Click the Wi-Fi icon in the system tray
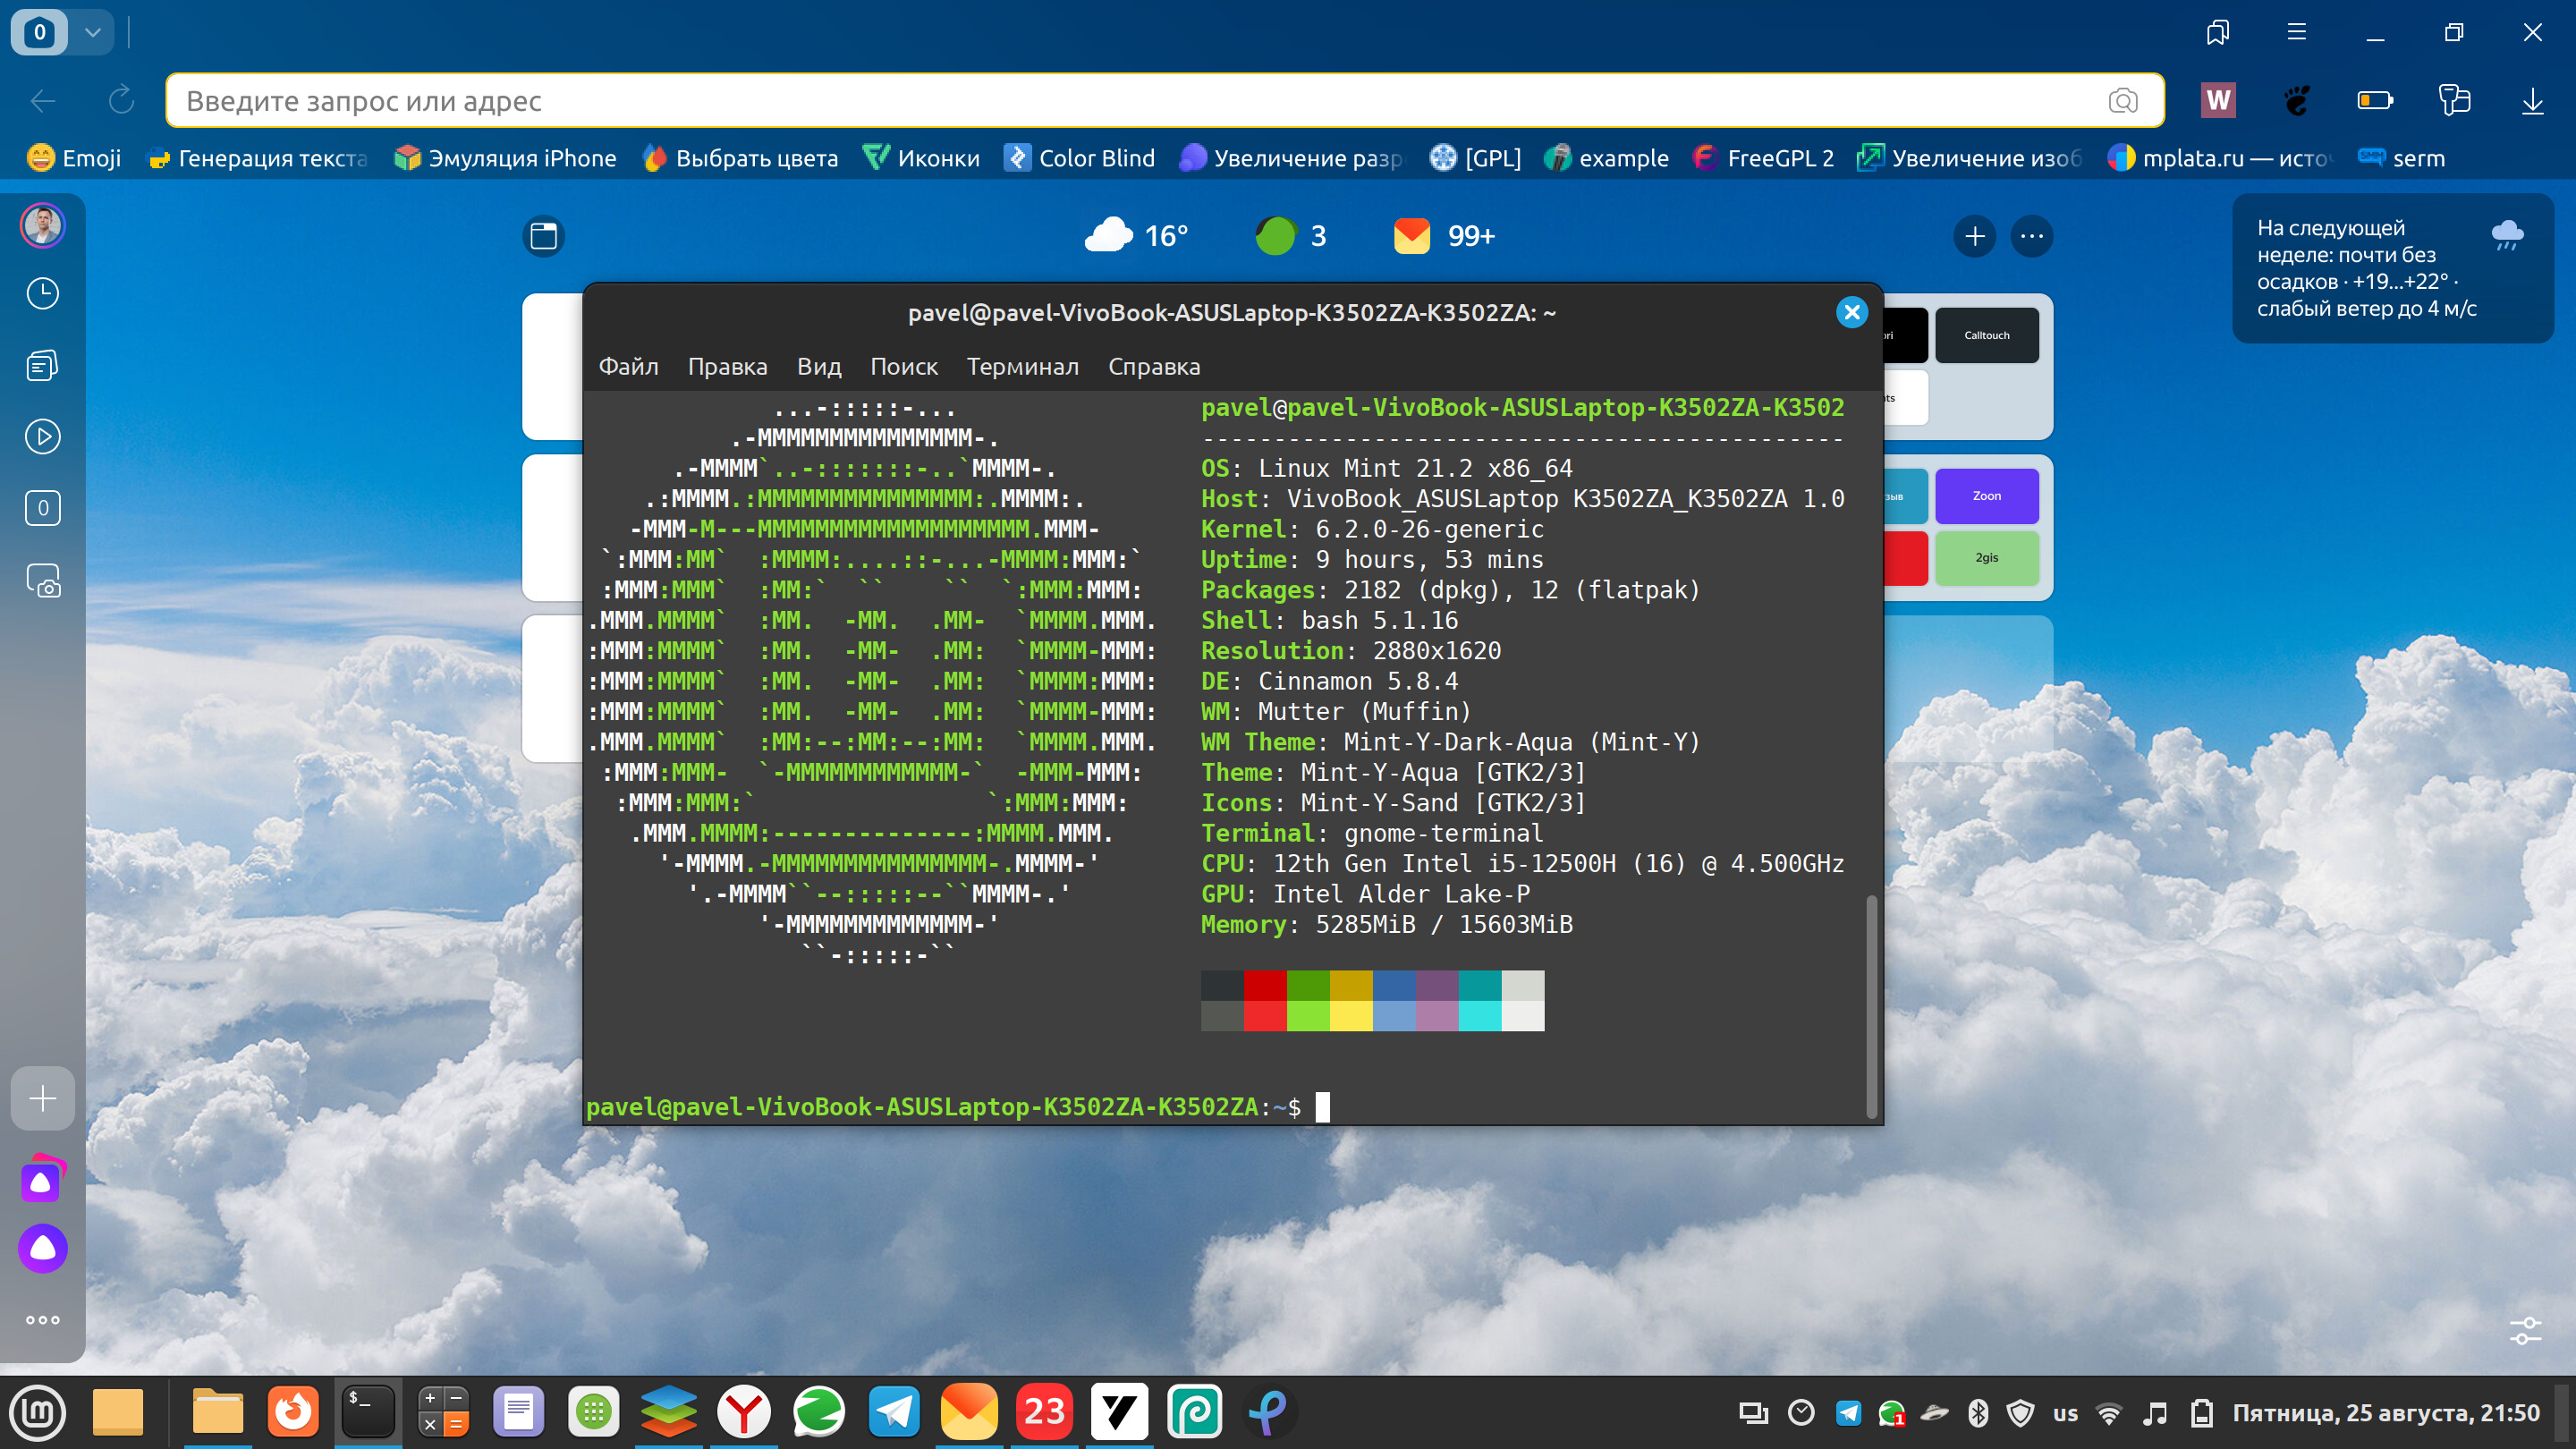Viewport: 2576px width, 1449px height. (2110, 1413)
